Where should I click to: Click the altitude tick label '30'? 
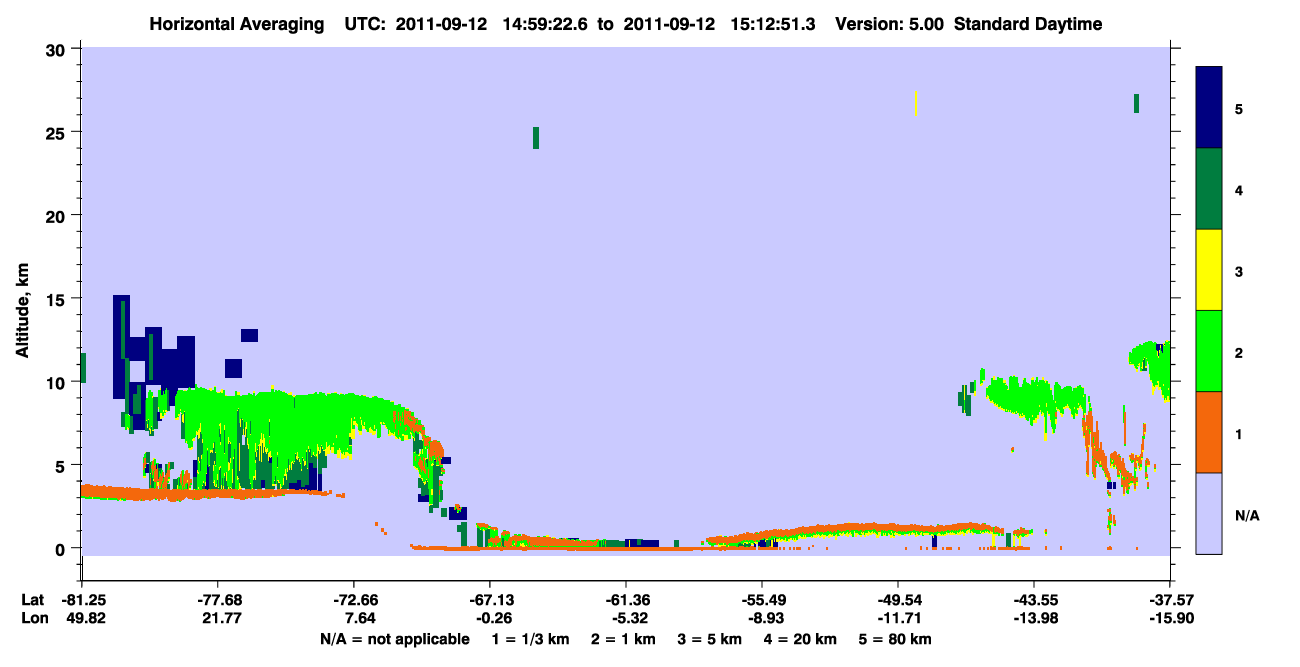click(57, 49)
